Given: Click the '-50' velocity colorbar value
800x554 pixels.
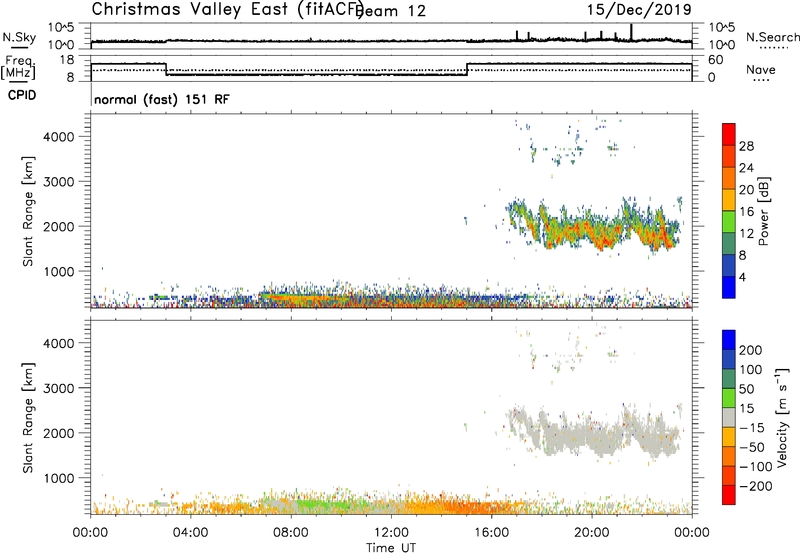Looking at the screenshot, I should point(752,447).
